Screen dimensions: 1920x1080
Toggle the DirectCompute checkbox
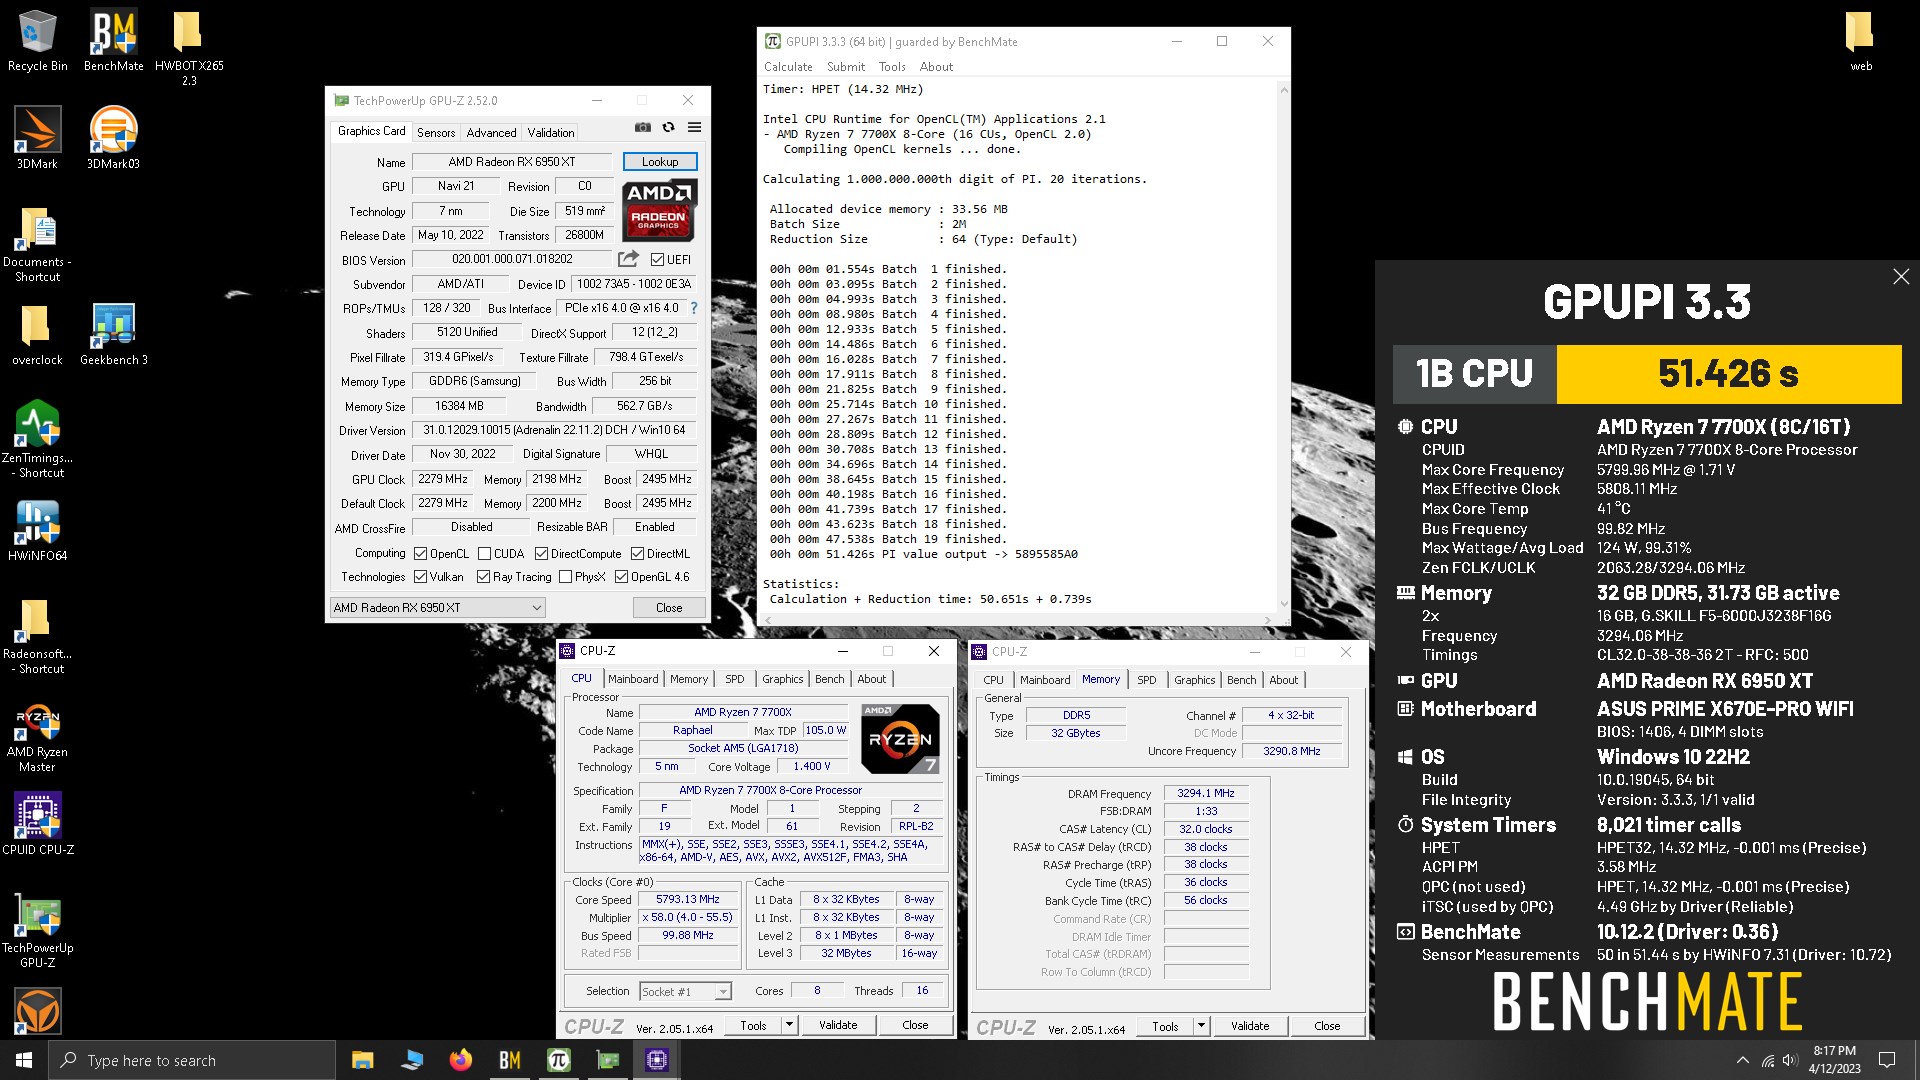click(x=541, y=554)
